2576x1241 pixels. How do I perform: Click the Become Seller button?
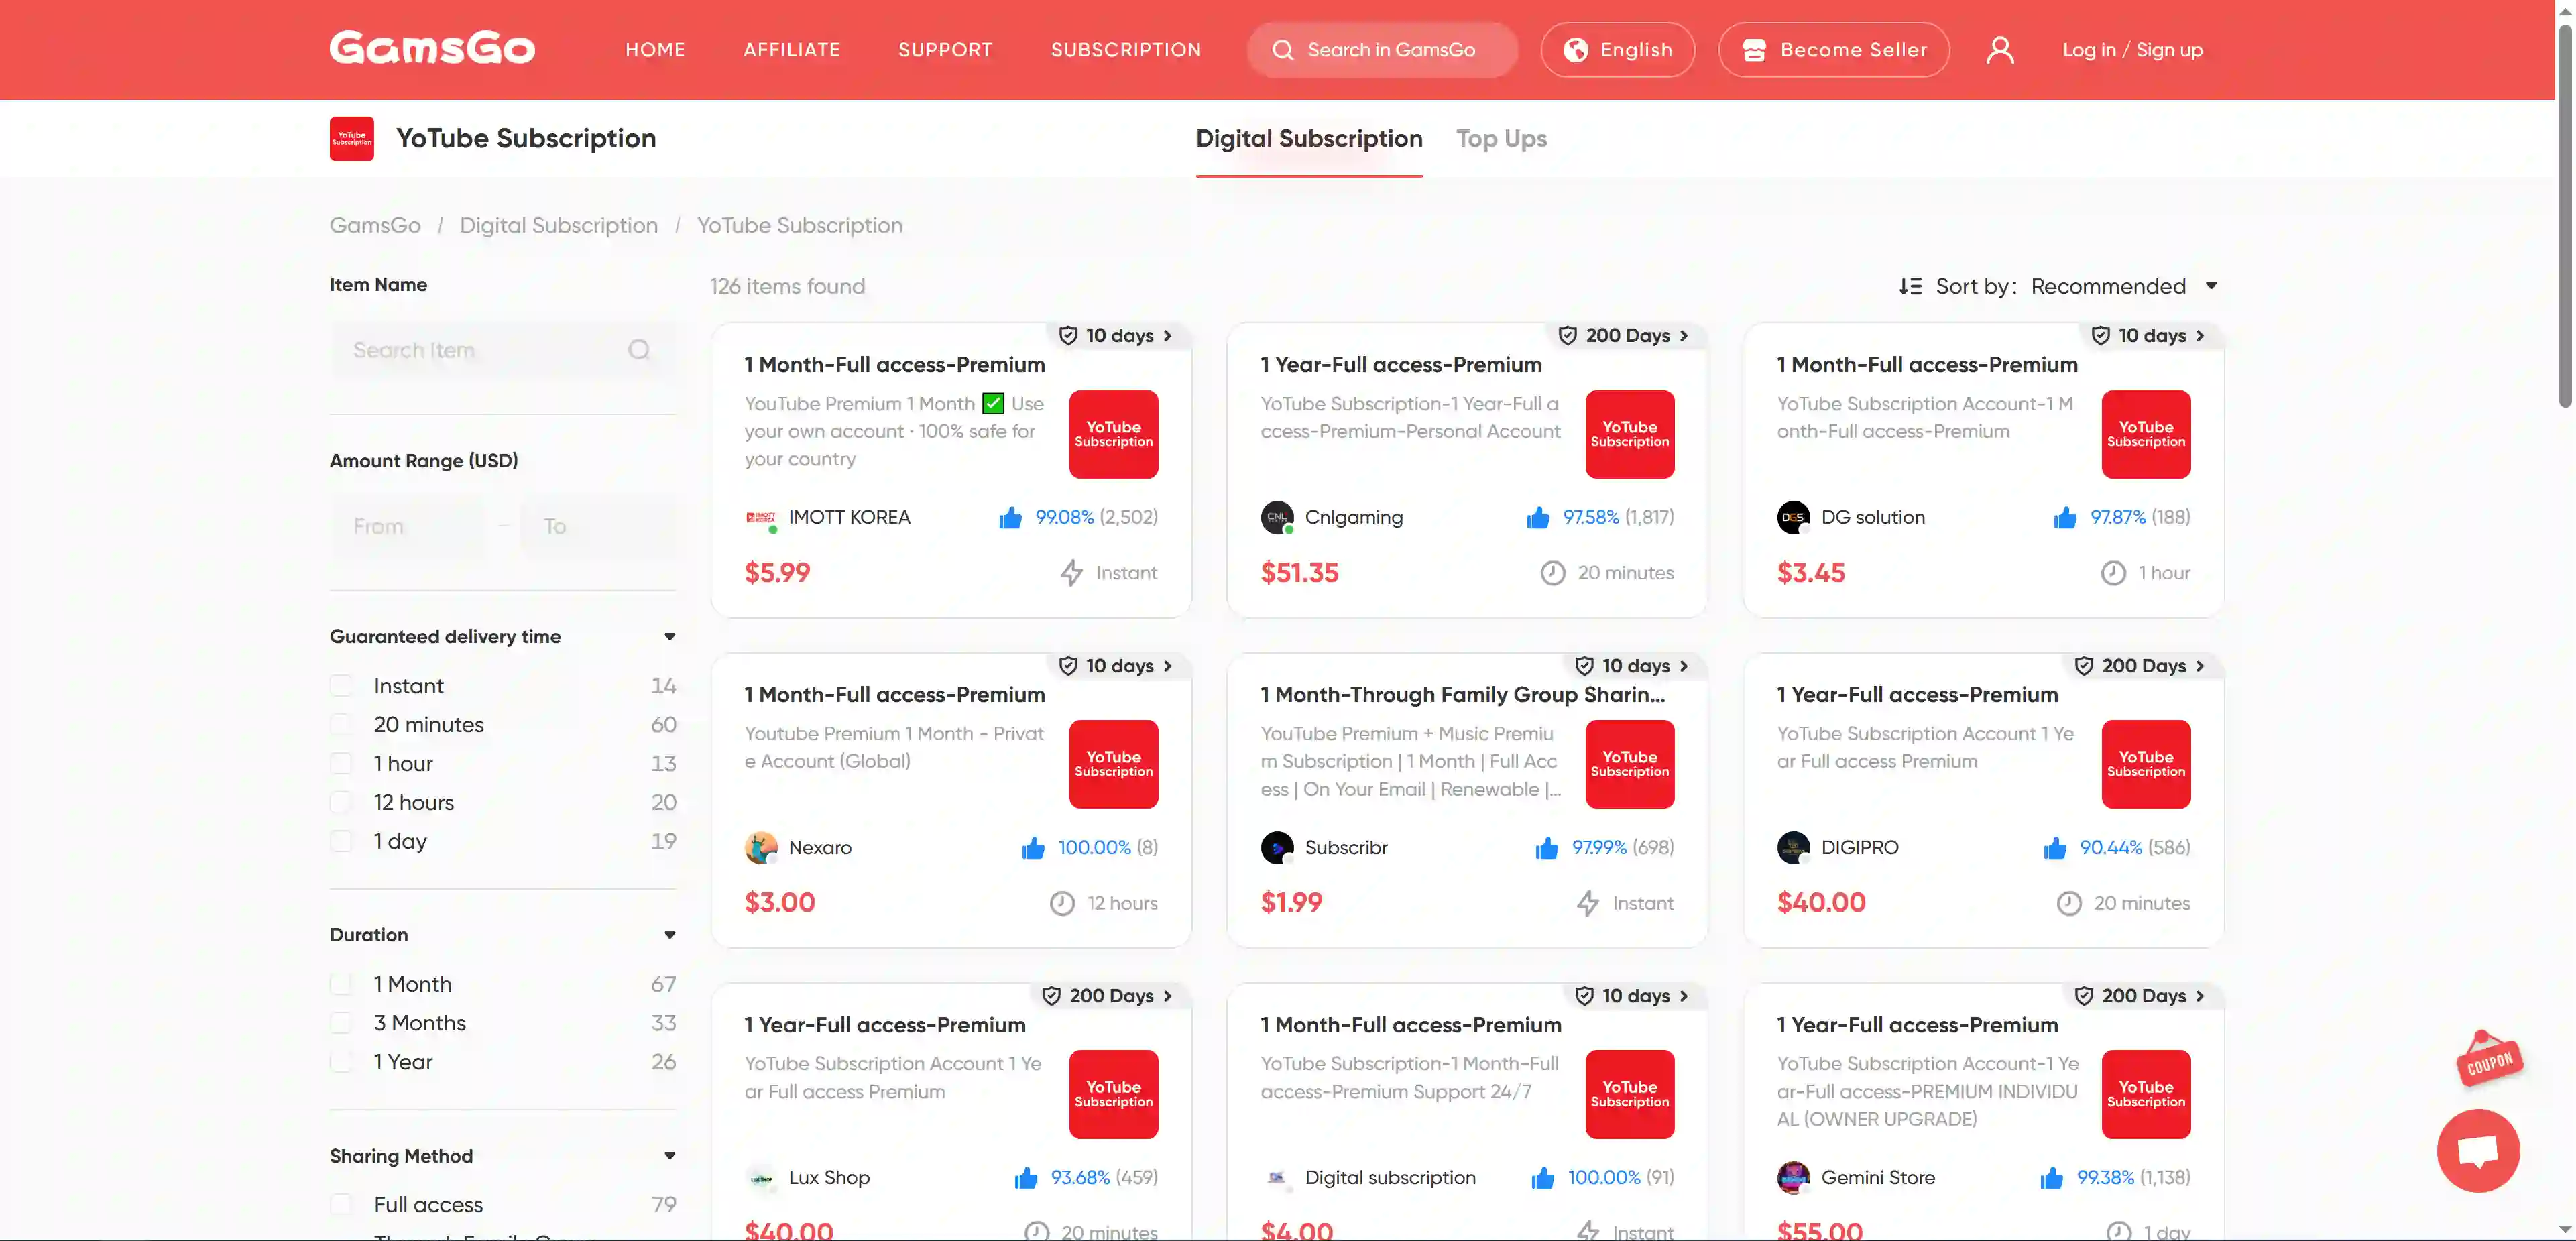1833,50
